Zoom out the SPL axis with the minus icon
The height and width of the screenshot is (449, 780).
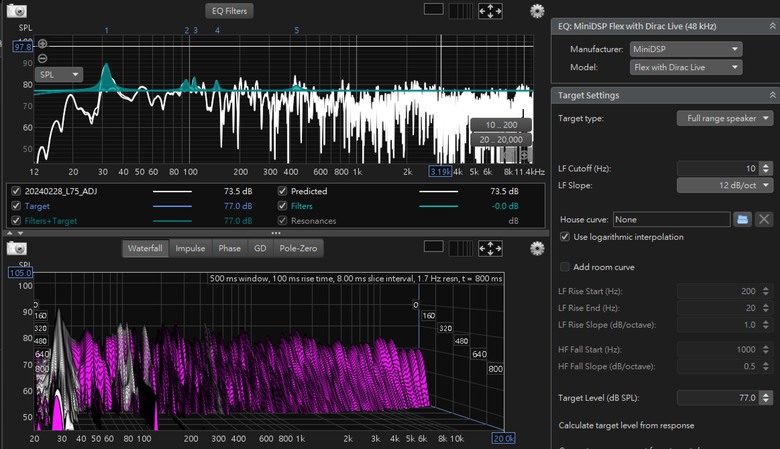pyautogui.click(x=43, y=58)
